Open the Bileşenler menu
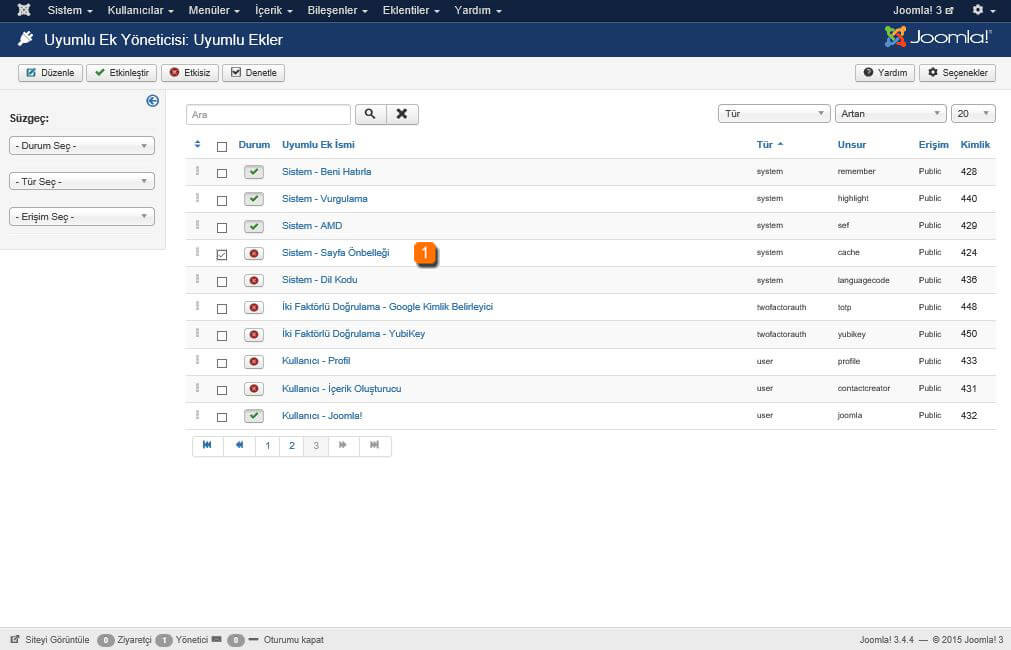The image size is (1011, 650). [x=336, y=10]
